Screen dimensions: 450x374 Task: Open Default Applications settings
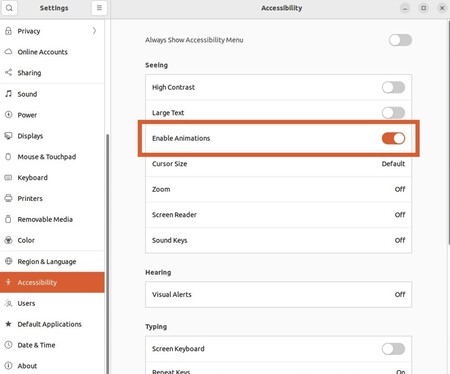tap(52, 324)
